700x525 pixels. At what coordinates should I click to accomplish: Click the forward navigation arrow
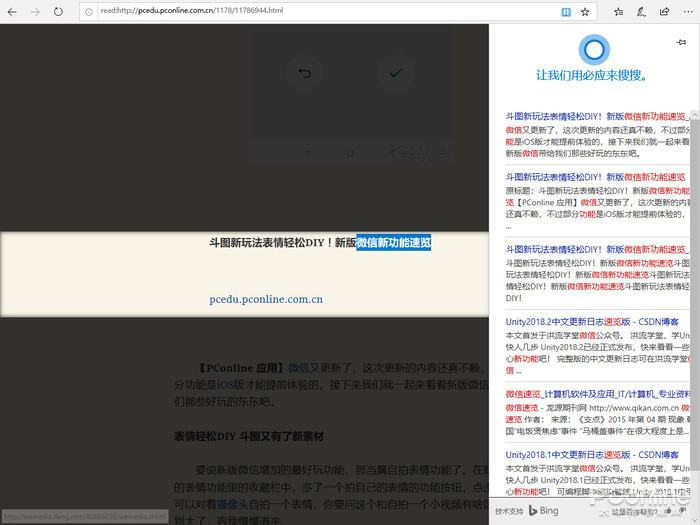(35, 12)
